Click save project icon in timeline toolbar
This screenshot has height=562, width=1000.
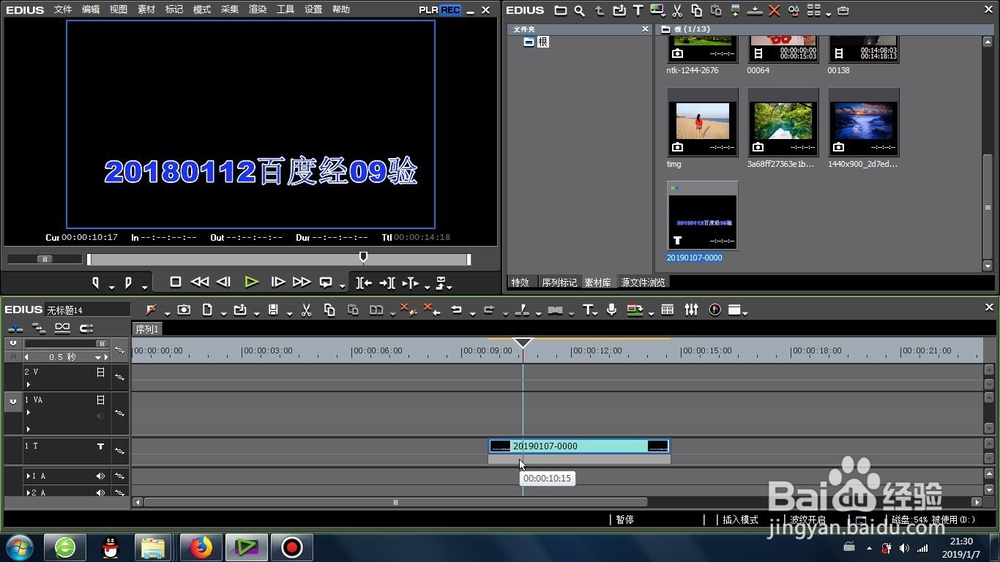click(x=273, y=310)
